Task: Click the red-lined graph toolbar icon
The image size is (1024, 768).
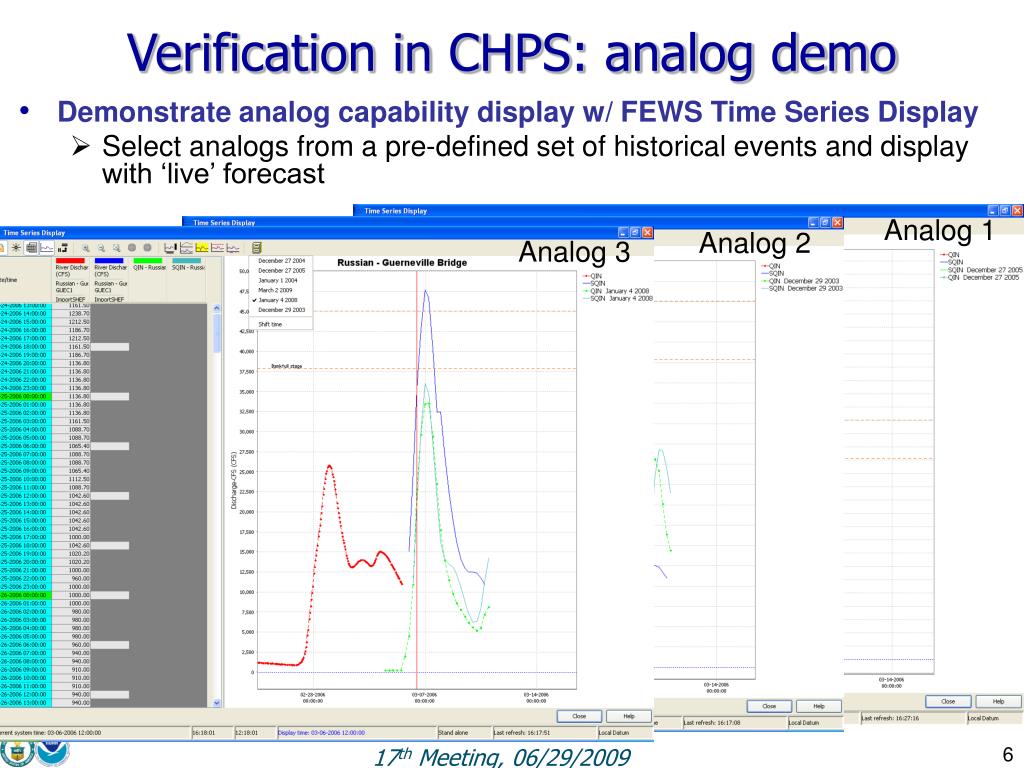Action: [217, 248]
